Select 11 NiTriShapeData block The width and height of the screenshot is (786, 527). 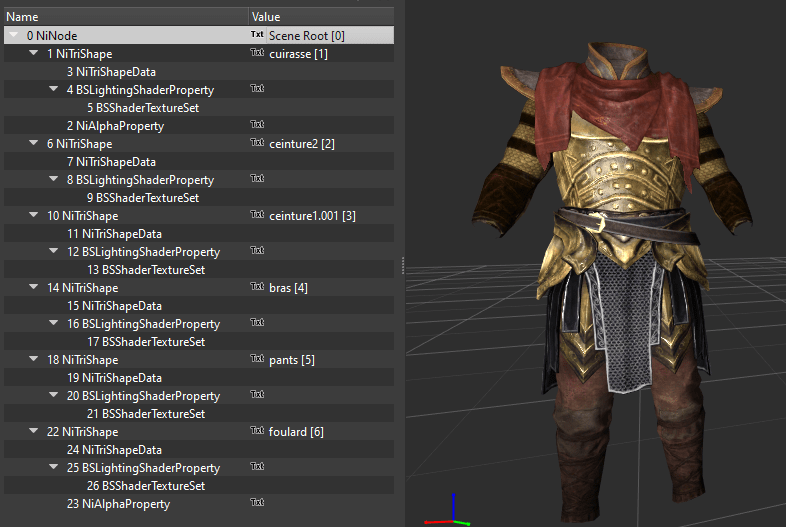click(114, 234)
